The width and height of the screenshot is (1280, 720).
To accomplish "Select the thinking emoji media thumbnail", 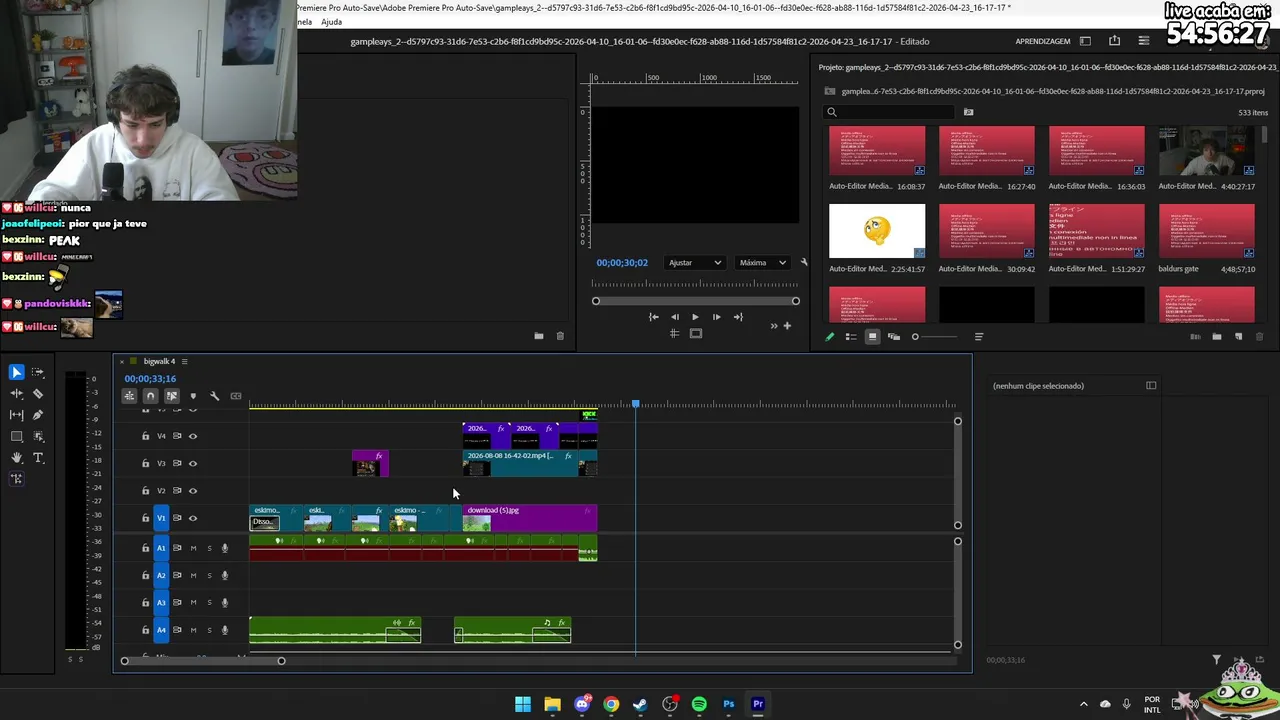I will 877,232.
